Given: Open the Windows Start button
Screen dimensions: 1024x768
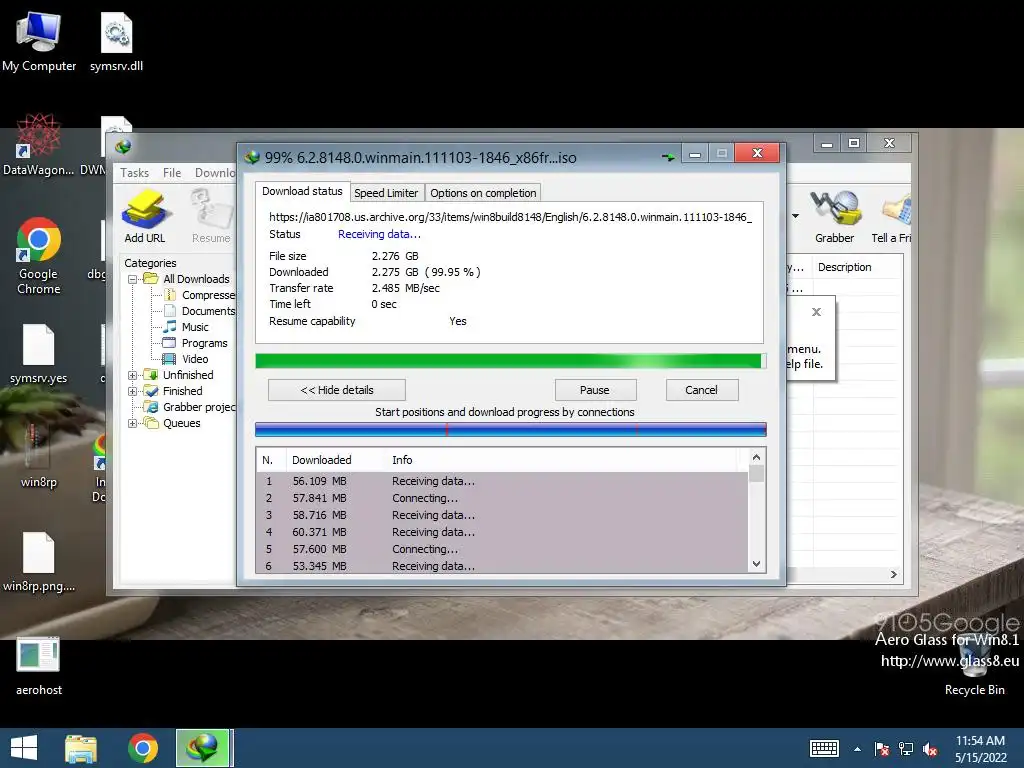Looking at the screenshot, I should point(24,748).
